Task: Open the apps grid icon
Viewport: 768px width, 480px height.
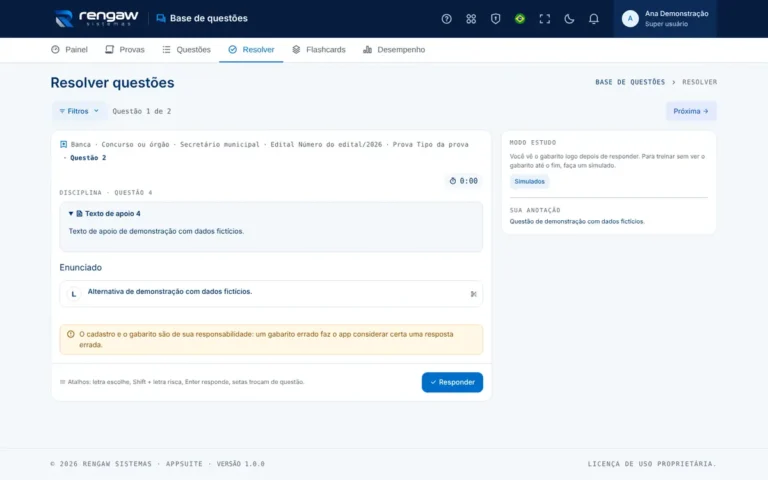Action: coord(471,19)
